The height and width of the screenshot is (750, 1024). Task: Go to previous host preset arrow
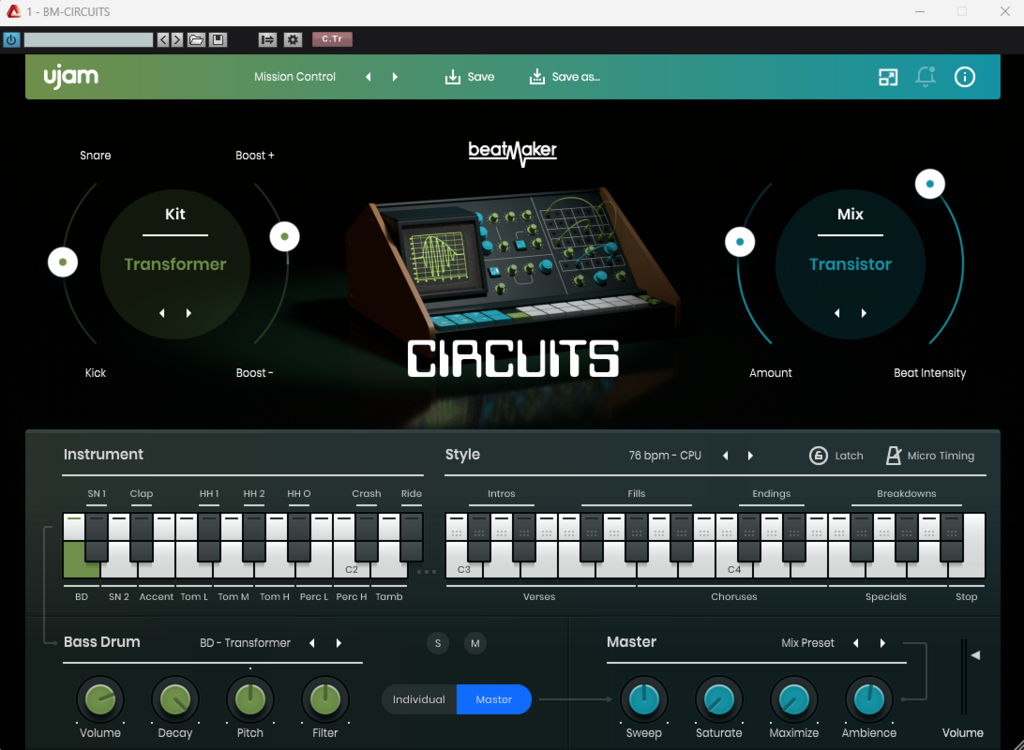click(x=163, y=40)
